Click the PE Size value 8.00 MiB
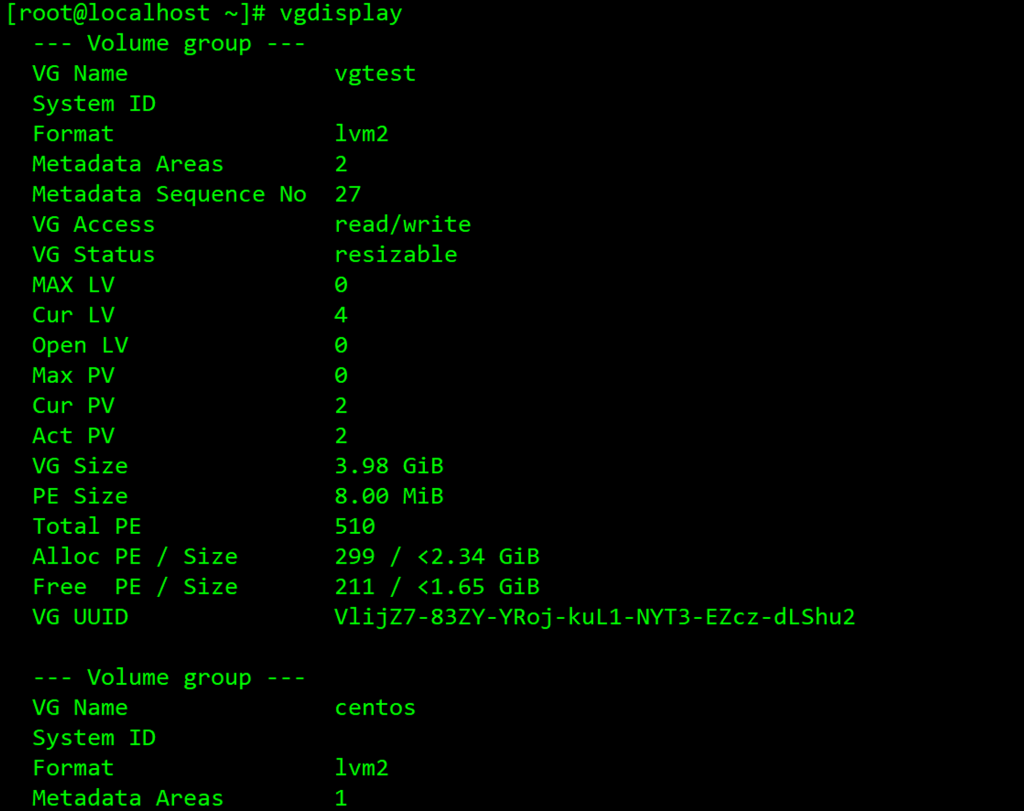The image size is (1024, 811). pyautogui.click(x=389, y=496)
